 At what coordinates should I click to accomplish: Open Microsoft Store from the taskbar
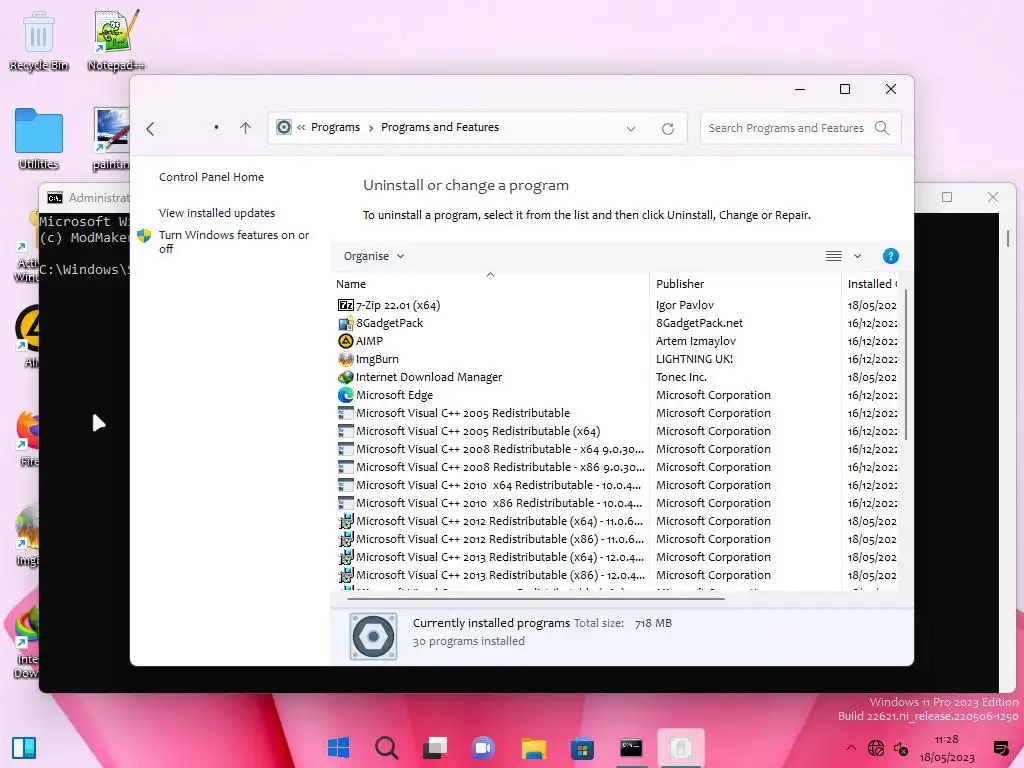[582, 748]
